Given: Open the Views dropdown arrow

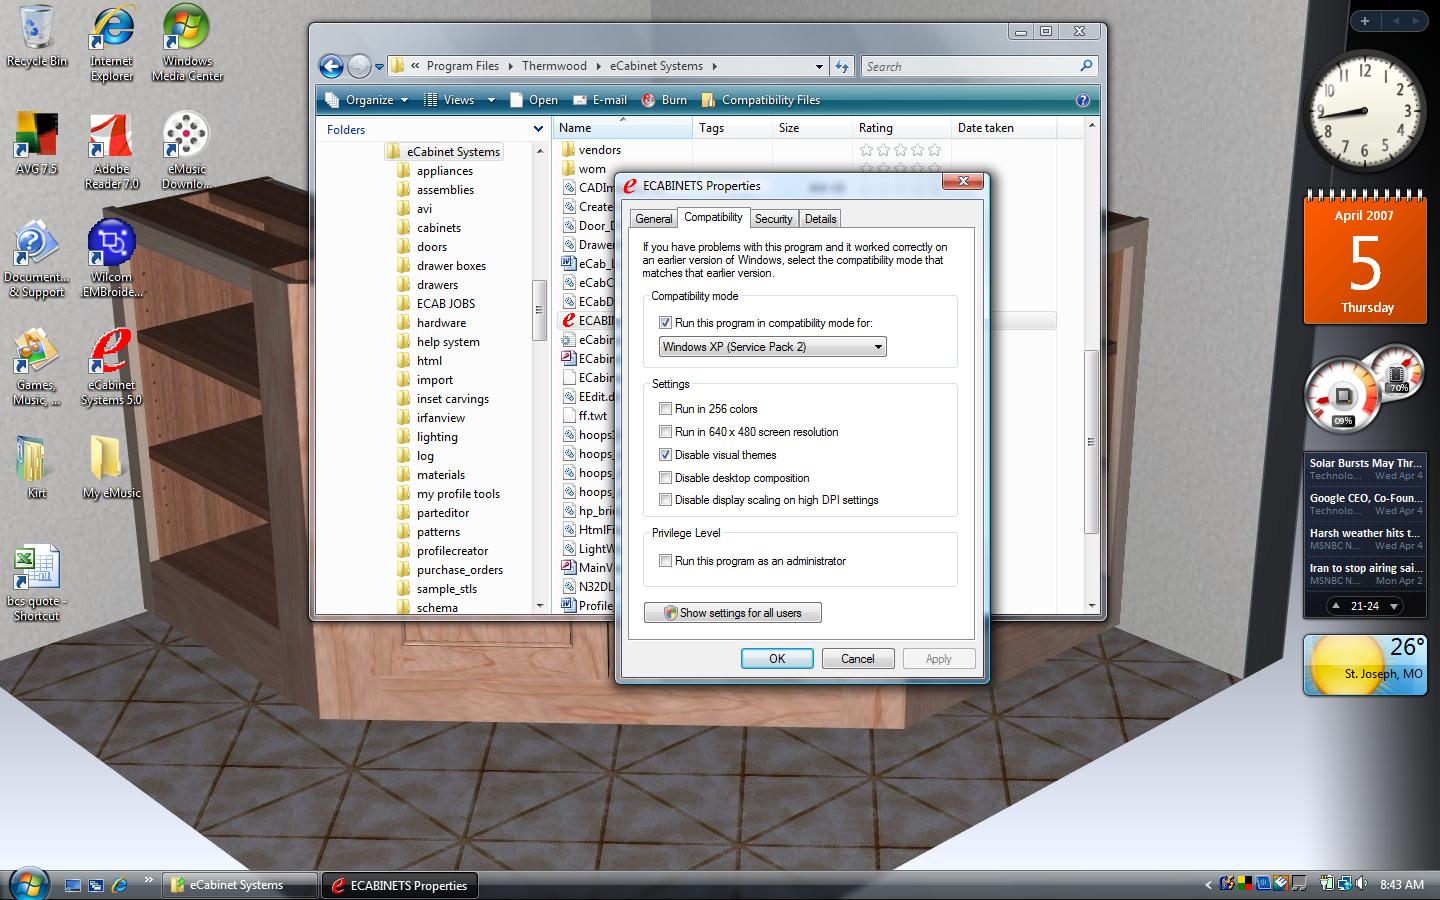Looking at the screenshot, I should (x=491, y=100).
